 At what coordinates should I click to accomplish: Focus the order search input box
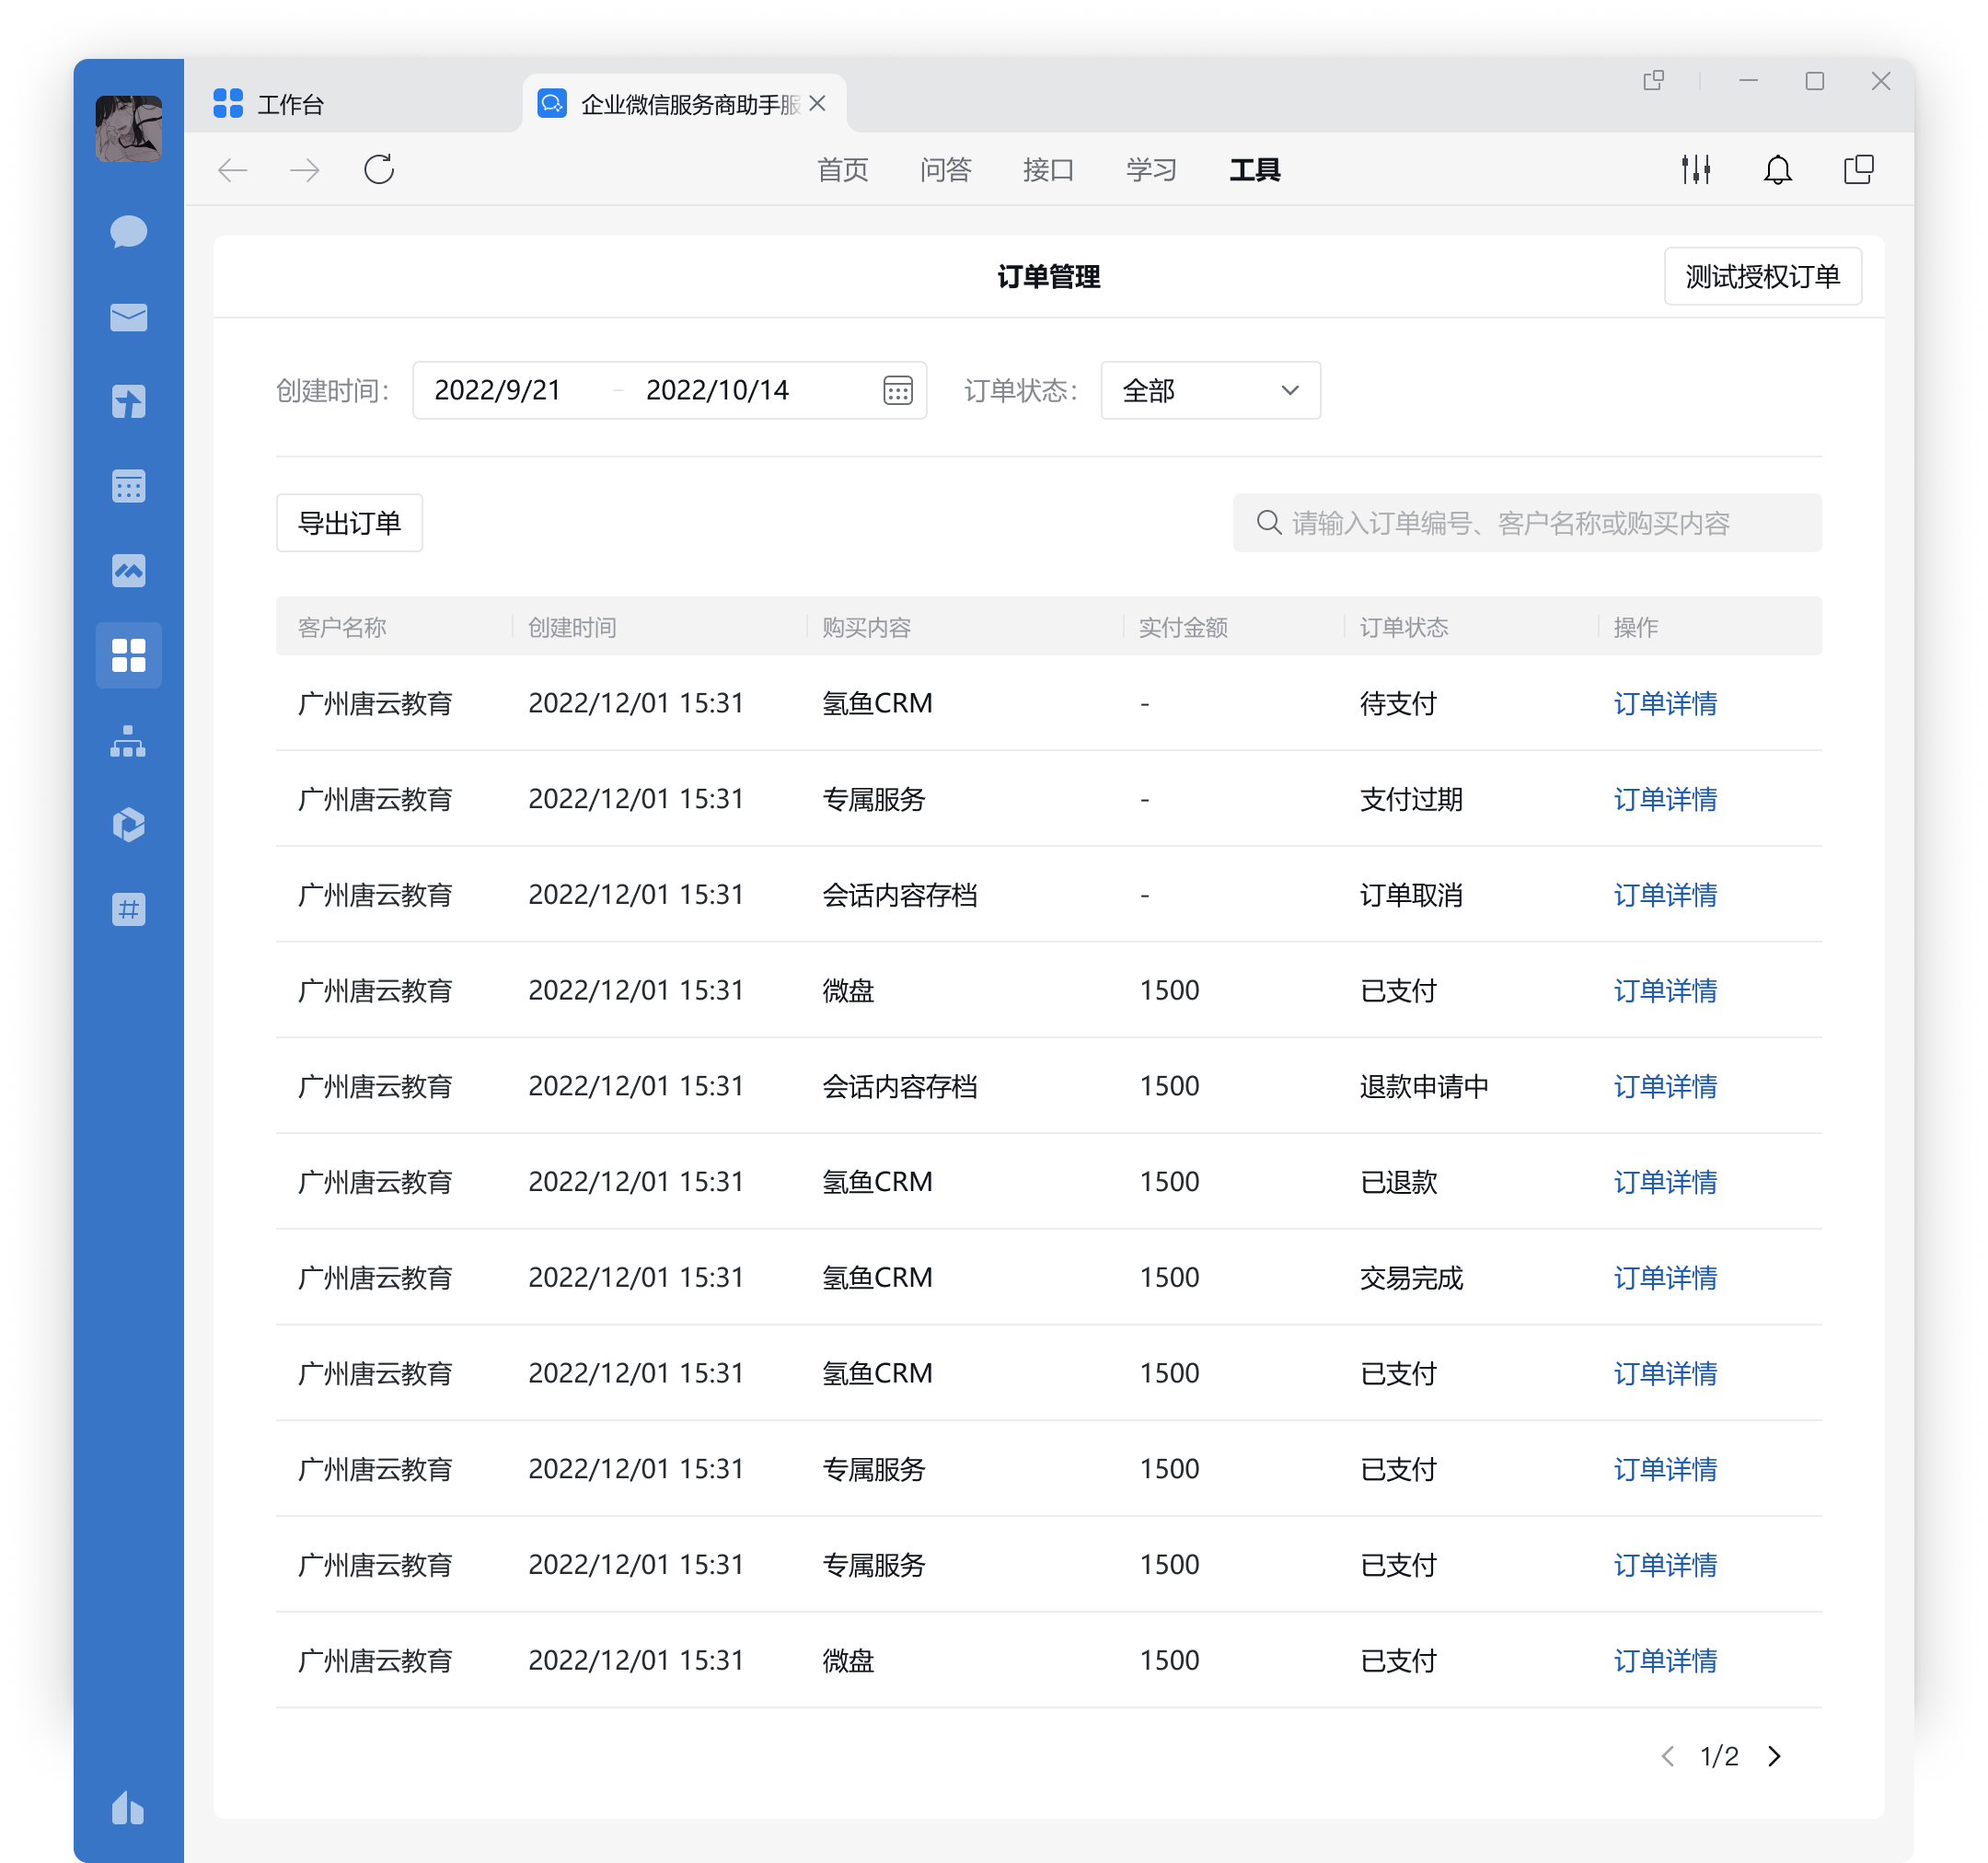click(1527, 523)
